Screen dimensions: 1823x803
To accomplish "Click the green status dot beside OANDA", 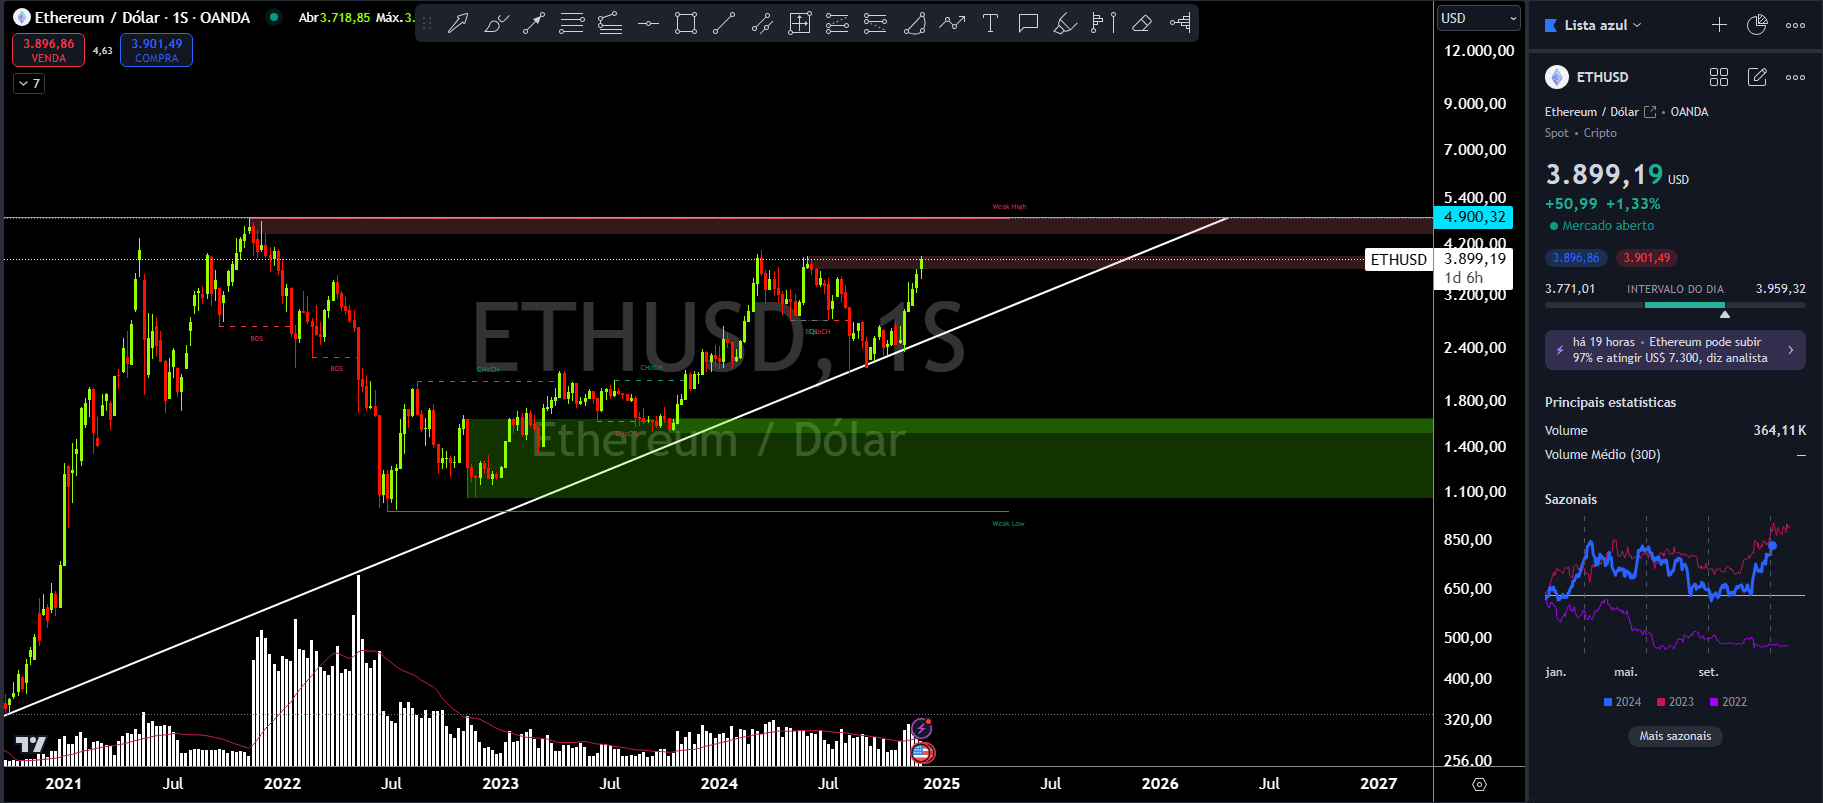I will point(273,17).
